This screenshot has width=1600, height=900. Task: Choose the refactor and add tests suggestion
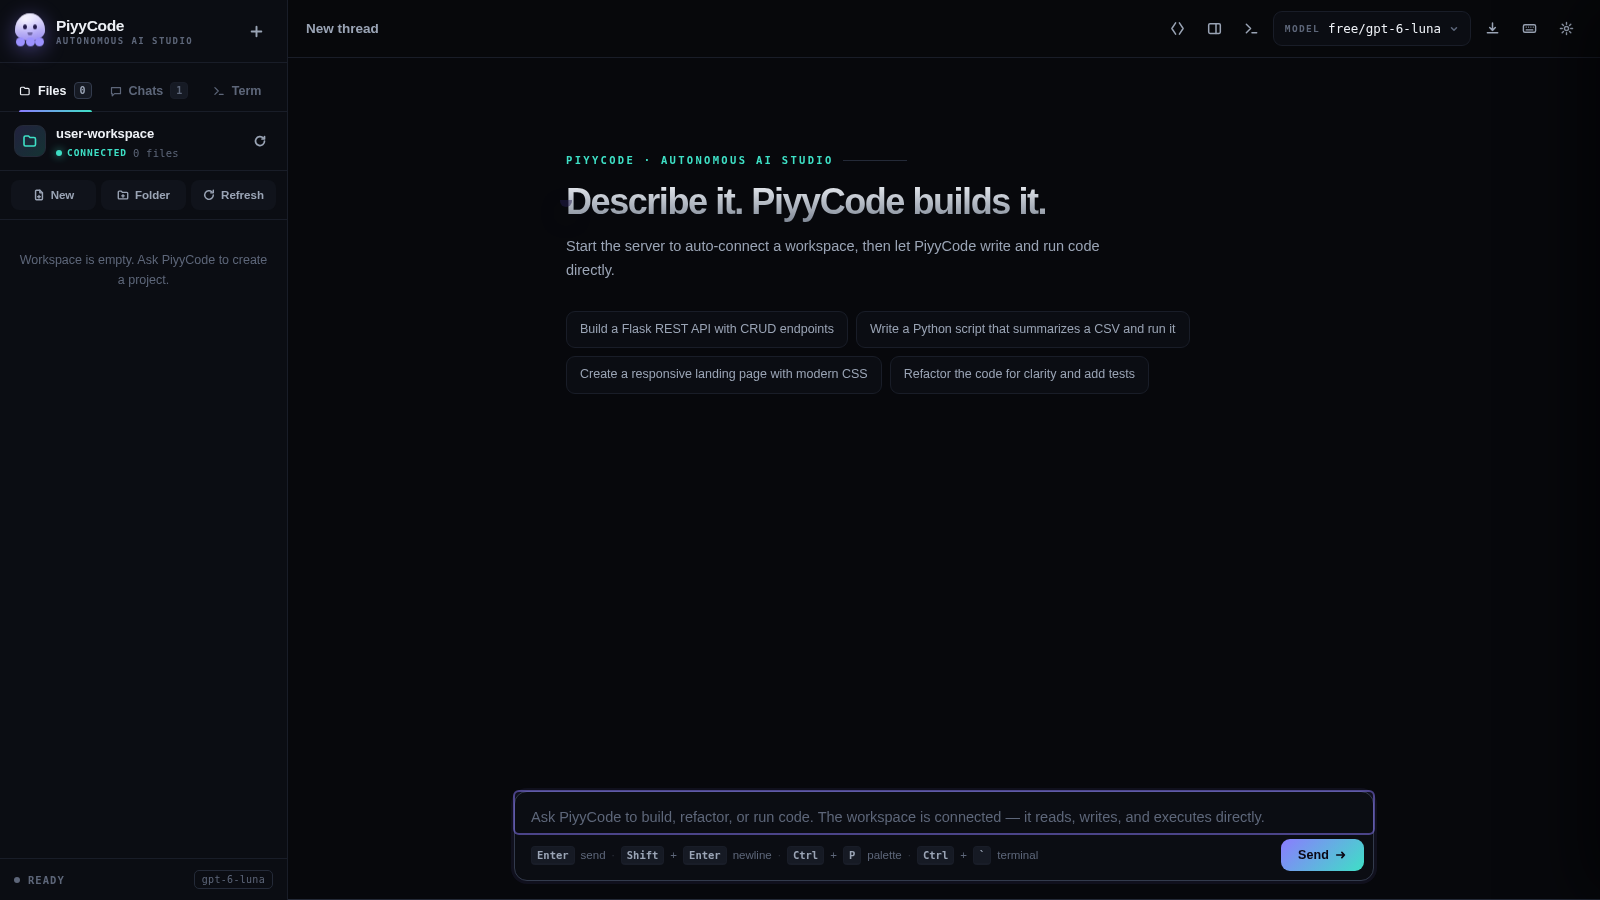1019,374
